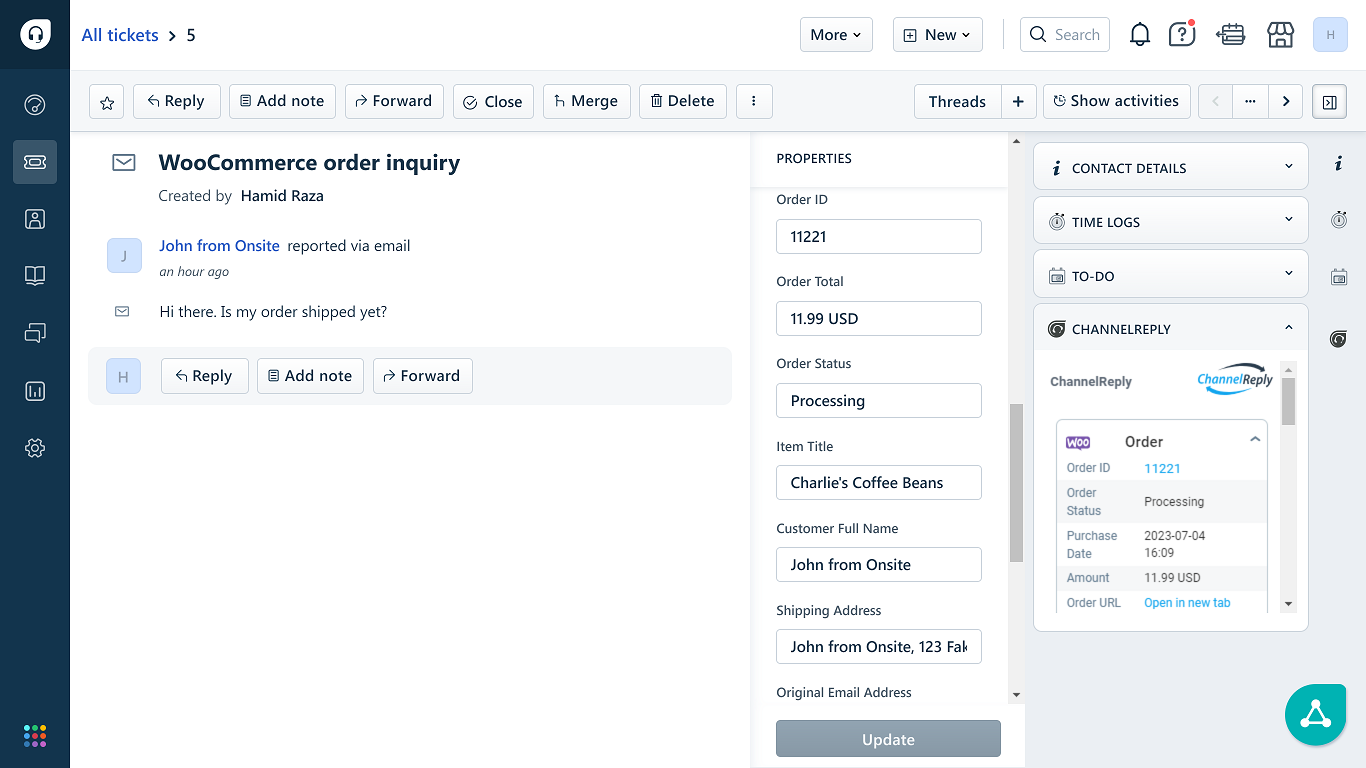Screen dimensions: 1366x768
Task: Focus the Search box
Action: tap(1065, 35)
